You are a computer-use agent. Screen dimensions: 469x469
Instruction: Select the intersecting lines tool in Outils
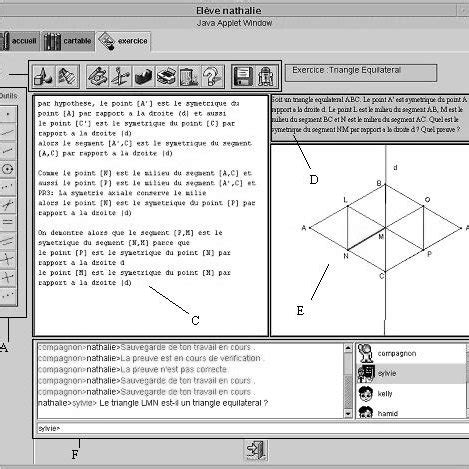(x=8, y=205)
